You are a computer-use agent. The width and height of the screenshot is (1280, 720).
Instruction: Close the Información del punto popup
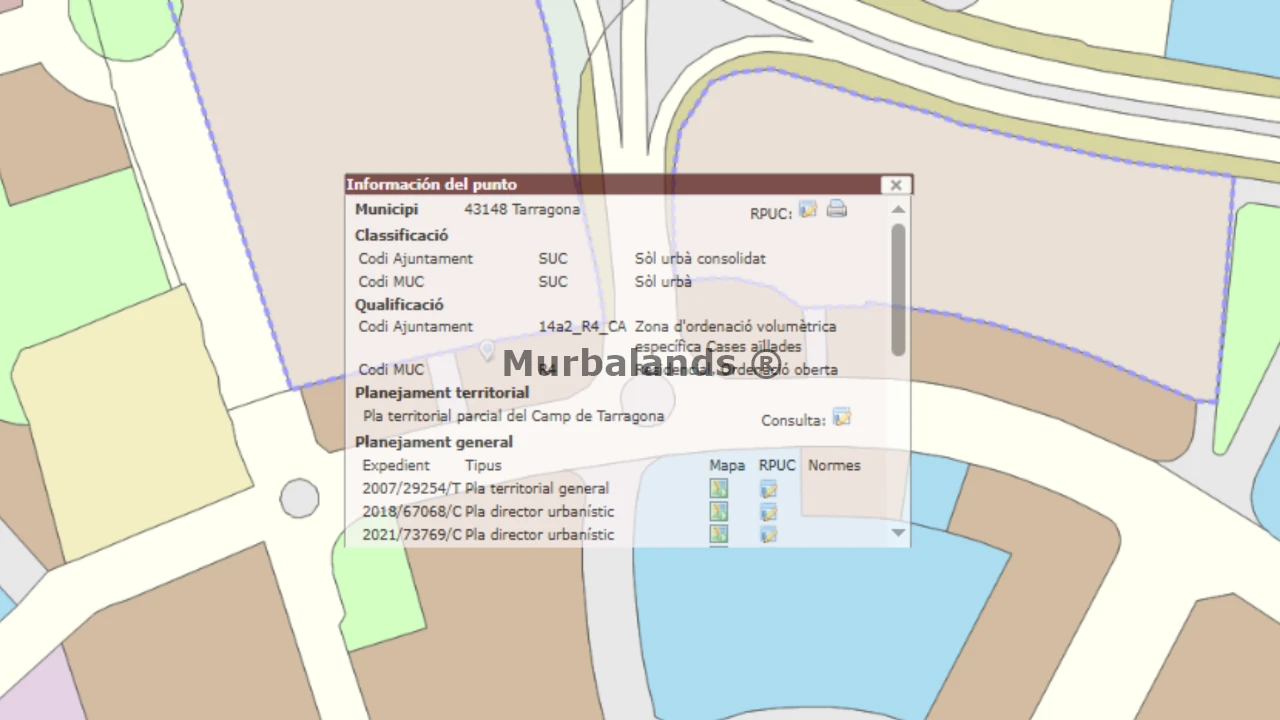coord(896,185)
